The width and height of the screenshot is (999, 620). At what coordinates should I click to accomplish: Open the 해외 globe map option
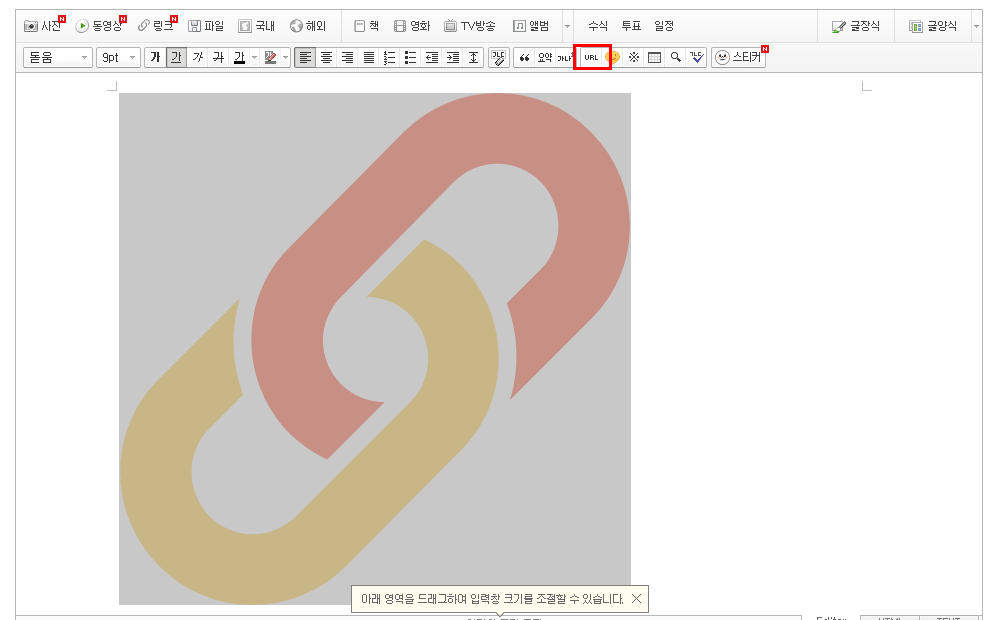(x=308, y=26)
